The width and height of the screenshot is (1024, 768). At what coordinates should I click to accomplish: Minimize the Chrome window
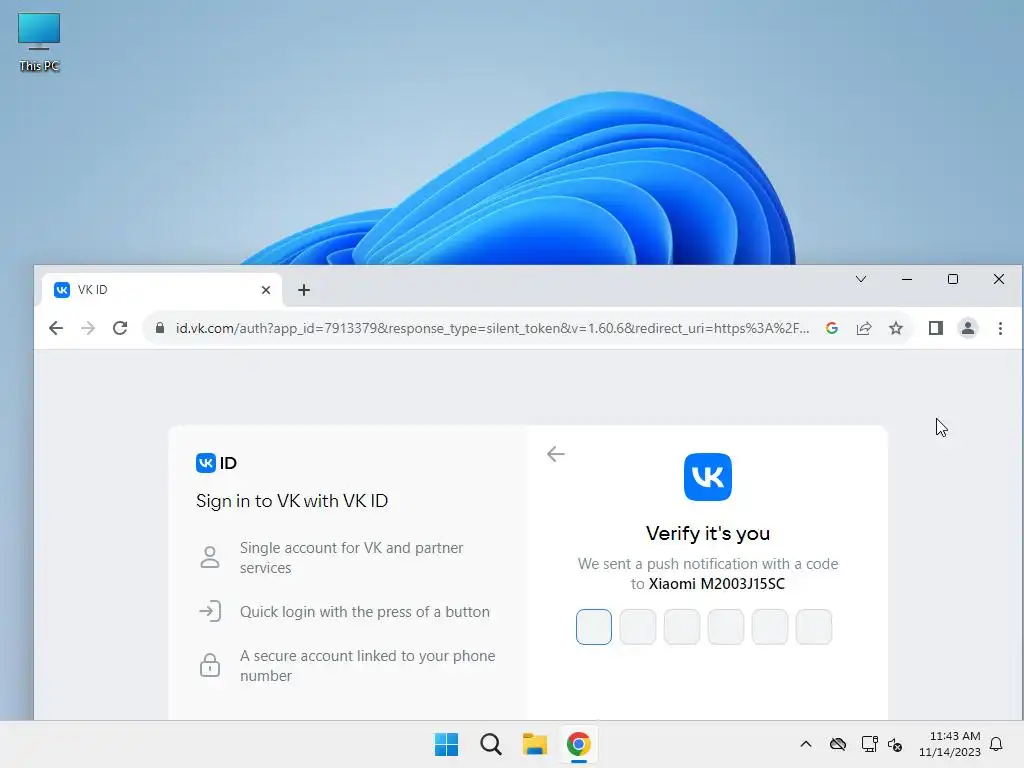pyautogui.click(x=906, y=279)
